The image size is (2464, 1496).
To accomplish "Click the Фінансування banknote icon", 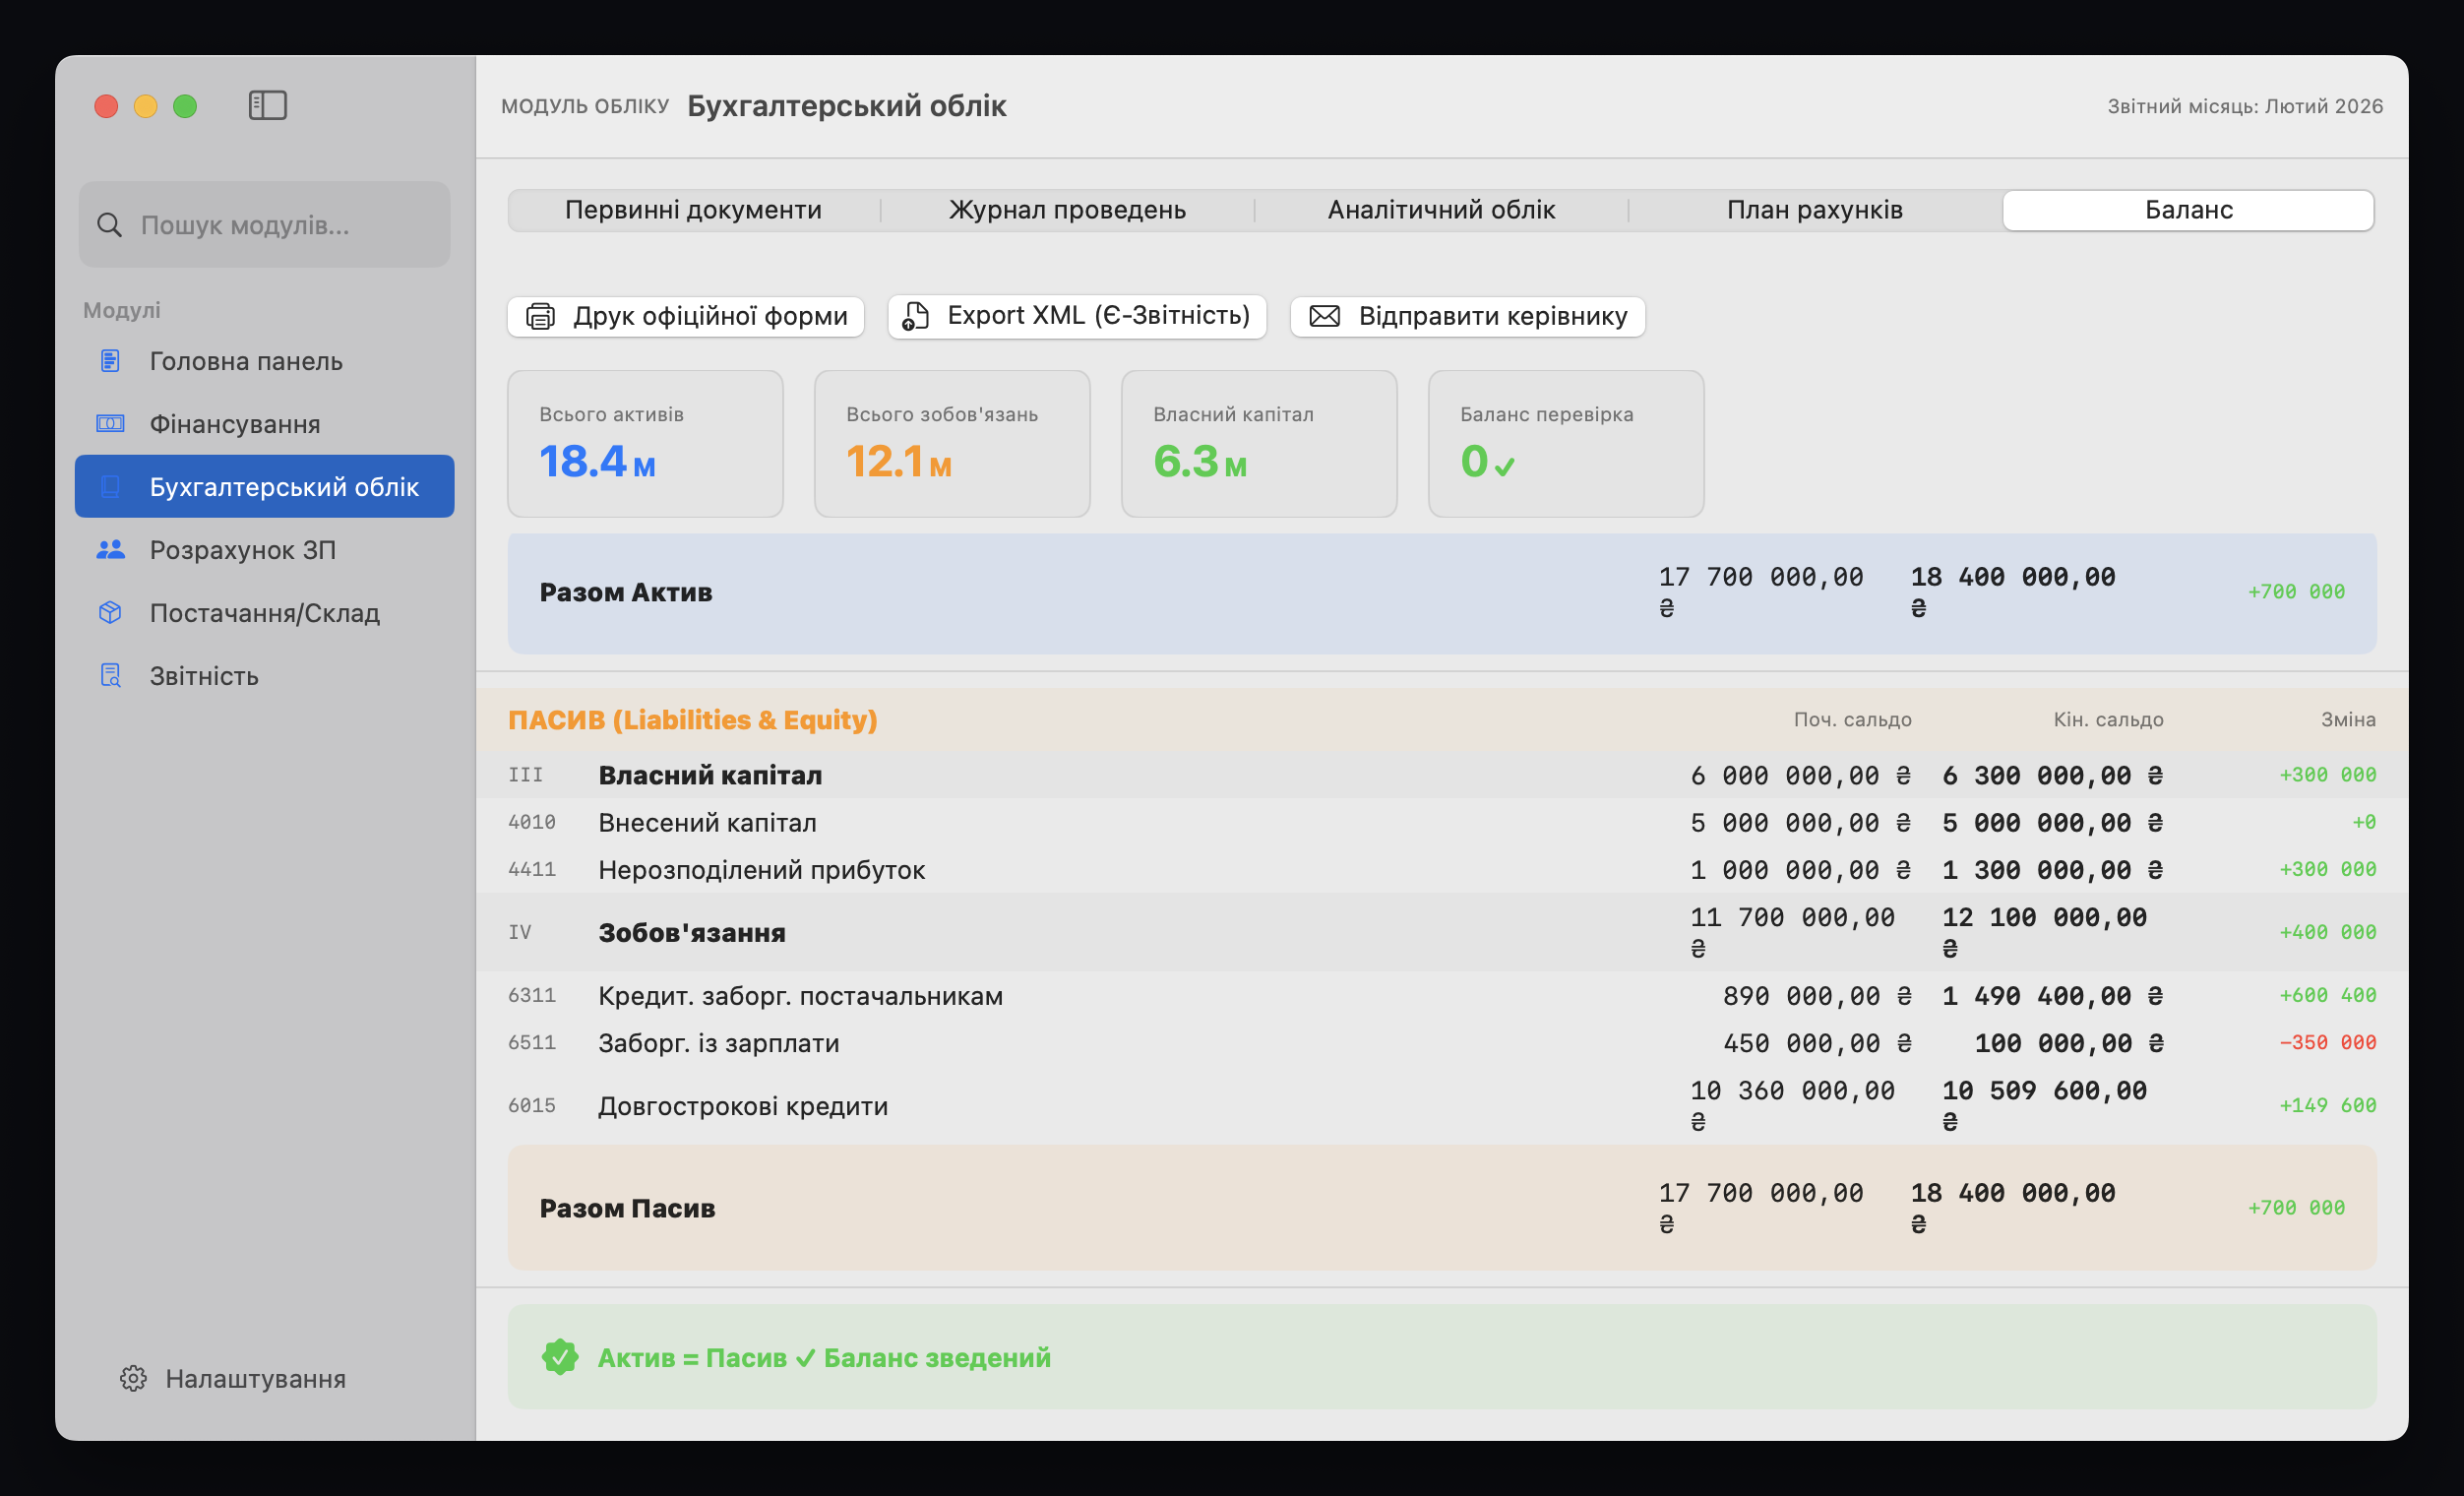I will [x=110, y=424].
